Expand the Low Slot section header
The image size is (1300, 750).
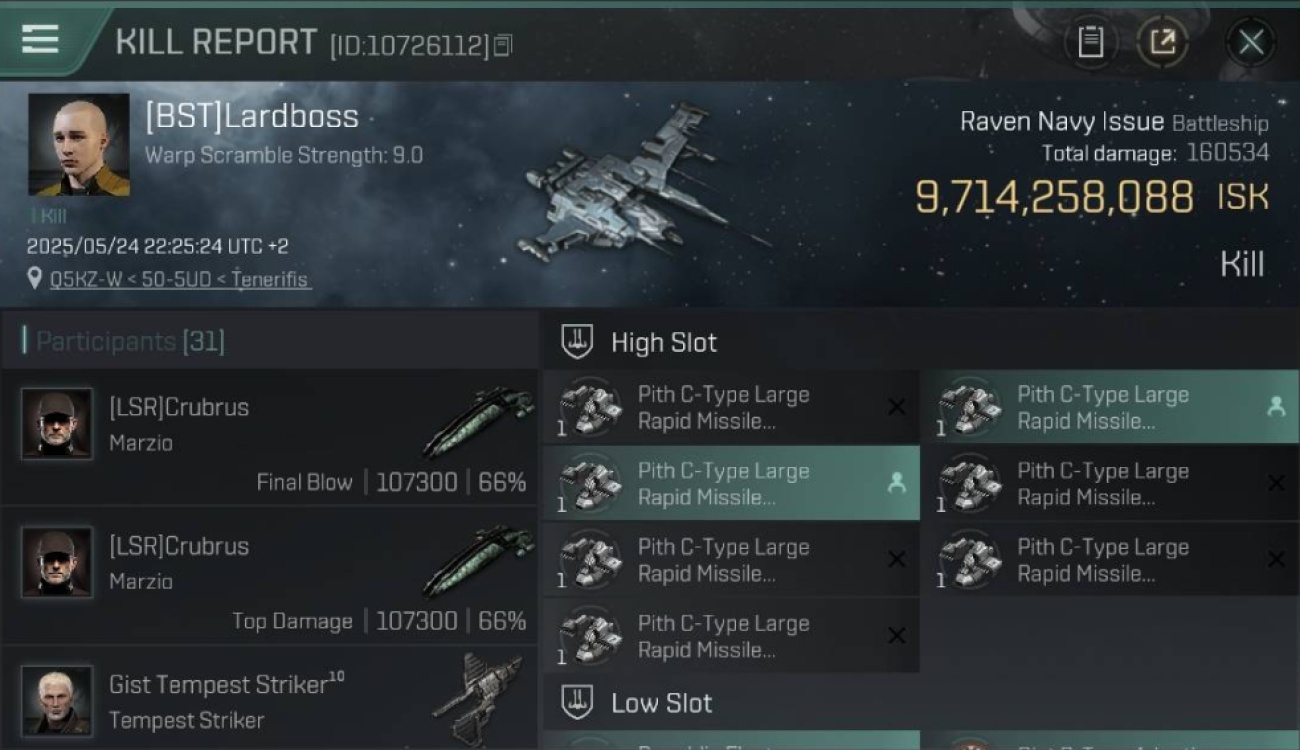coord(921,702)
